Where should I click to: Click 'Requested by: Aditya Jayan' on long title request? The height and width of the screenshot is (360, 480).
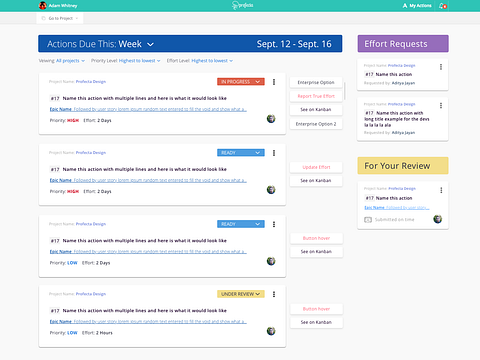(x=389, y=133)
